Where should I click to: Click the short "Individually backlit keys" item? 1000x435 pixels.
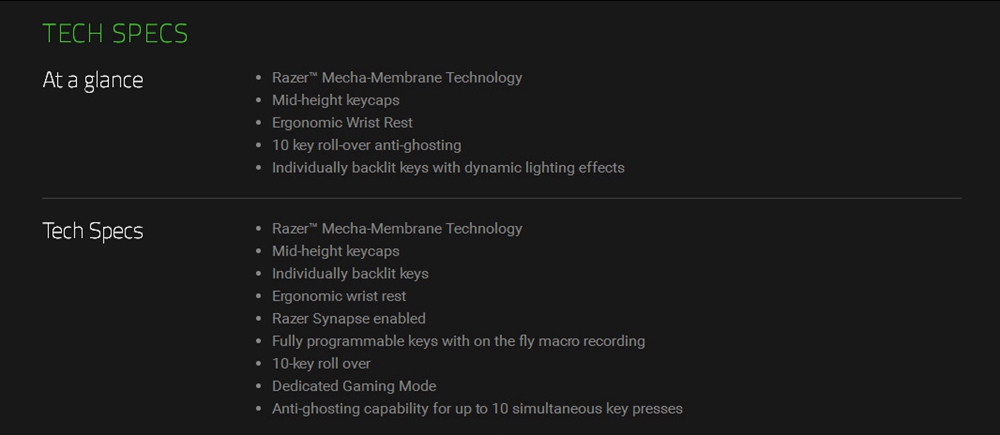click(x=350, y=273)
